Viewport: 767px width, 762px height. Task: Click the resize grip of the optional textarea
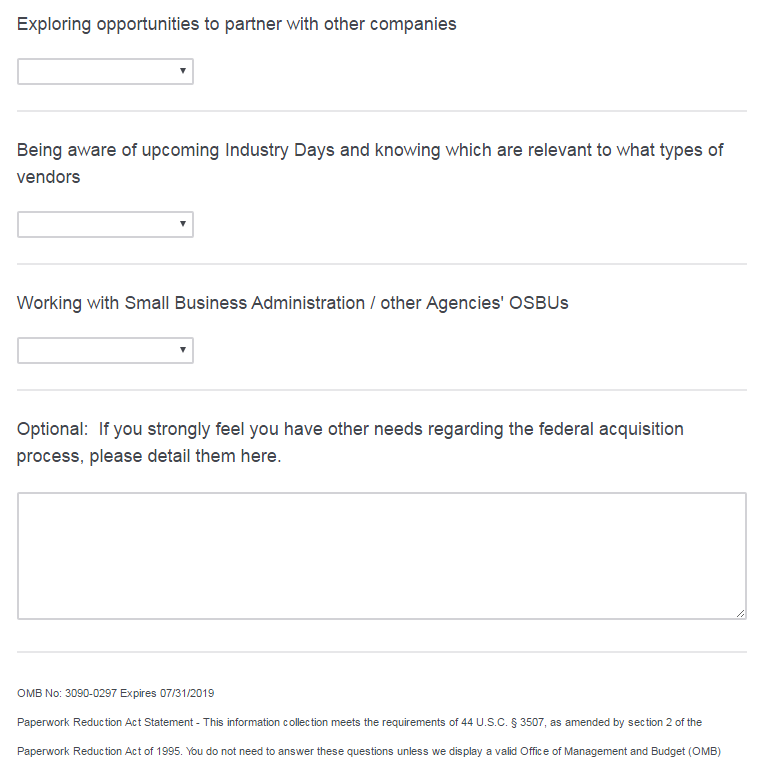click(x=740, y=613)
